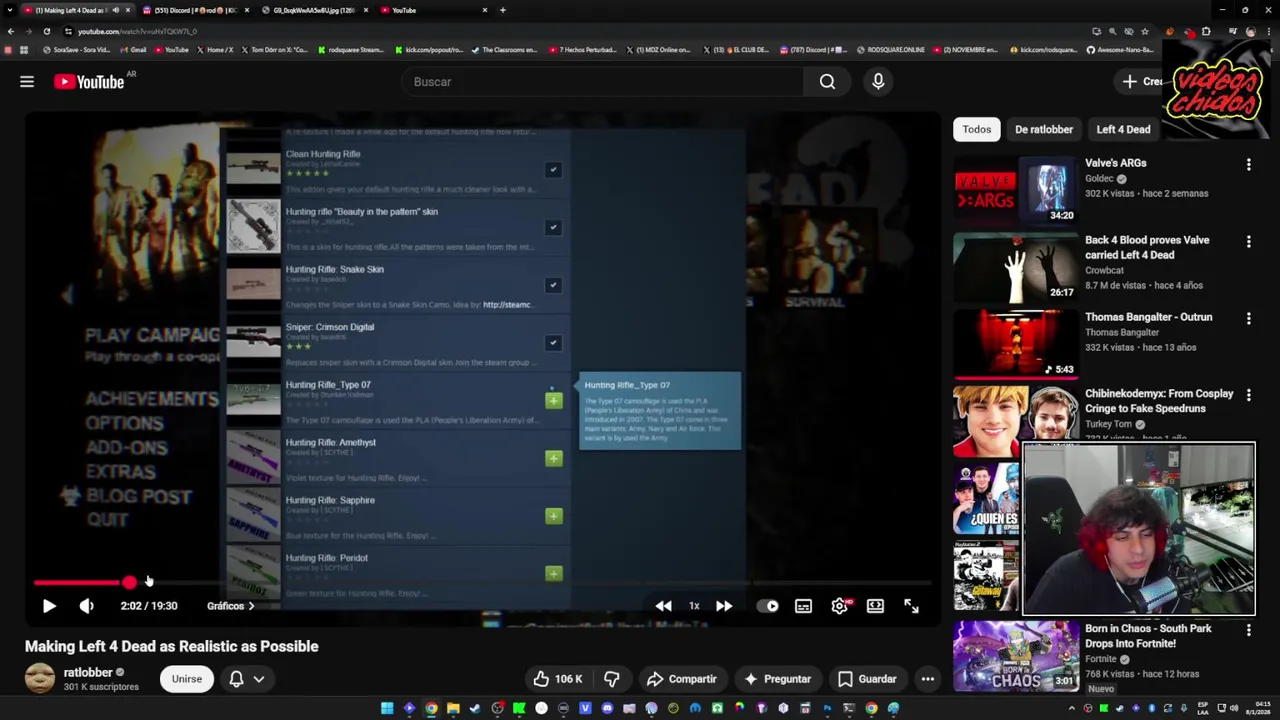Enter fullscreen with the expand icon
This screenshot has height=720, width=1280.
click(x=911, y=606)
